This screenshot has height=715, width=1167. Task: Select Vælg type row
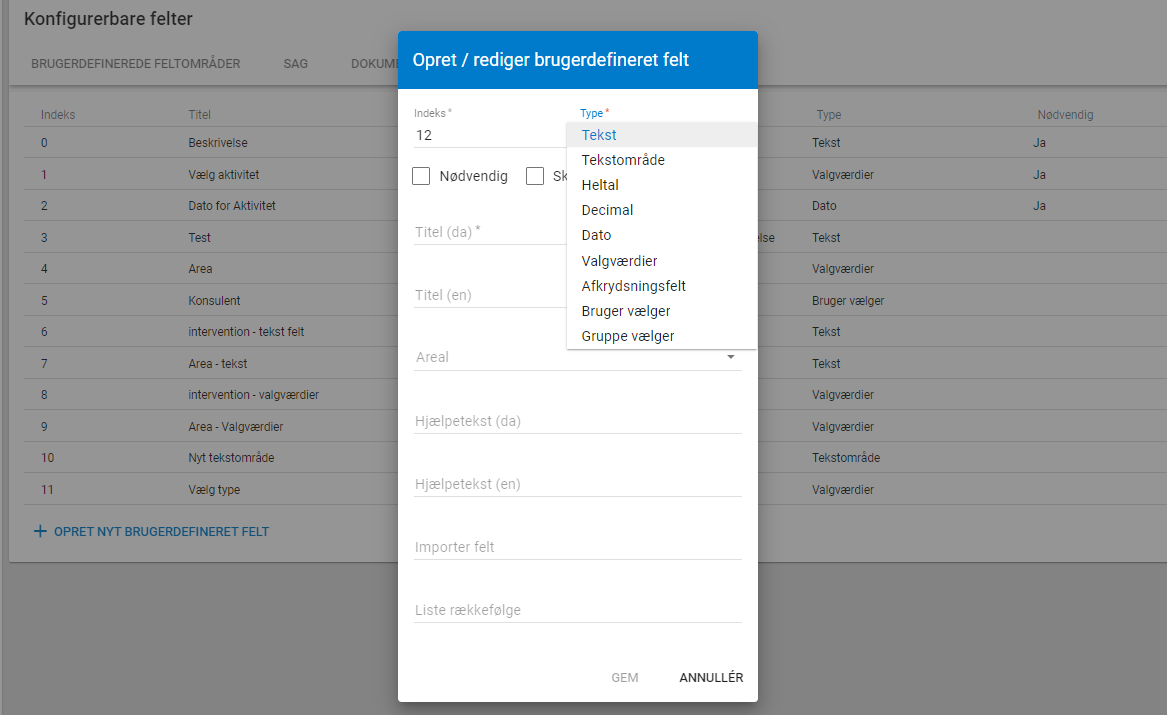pyautogui.click(x=214, y=490)
